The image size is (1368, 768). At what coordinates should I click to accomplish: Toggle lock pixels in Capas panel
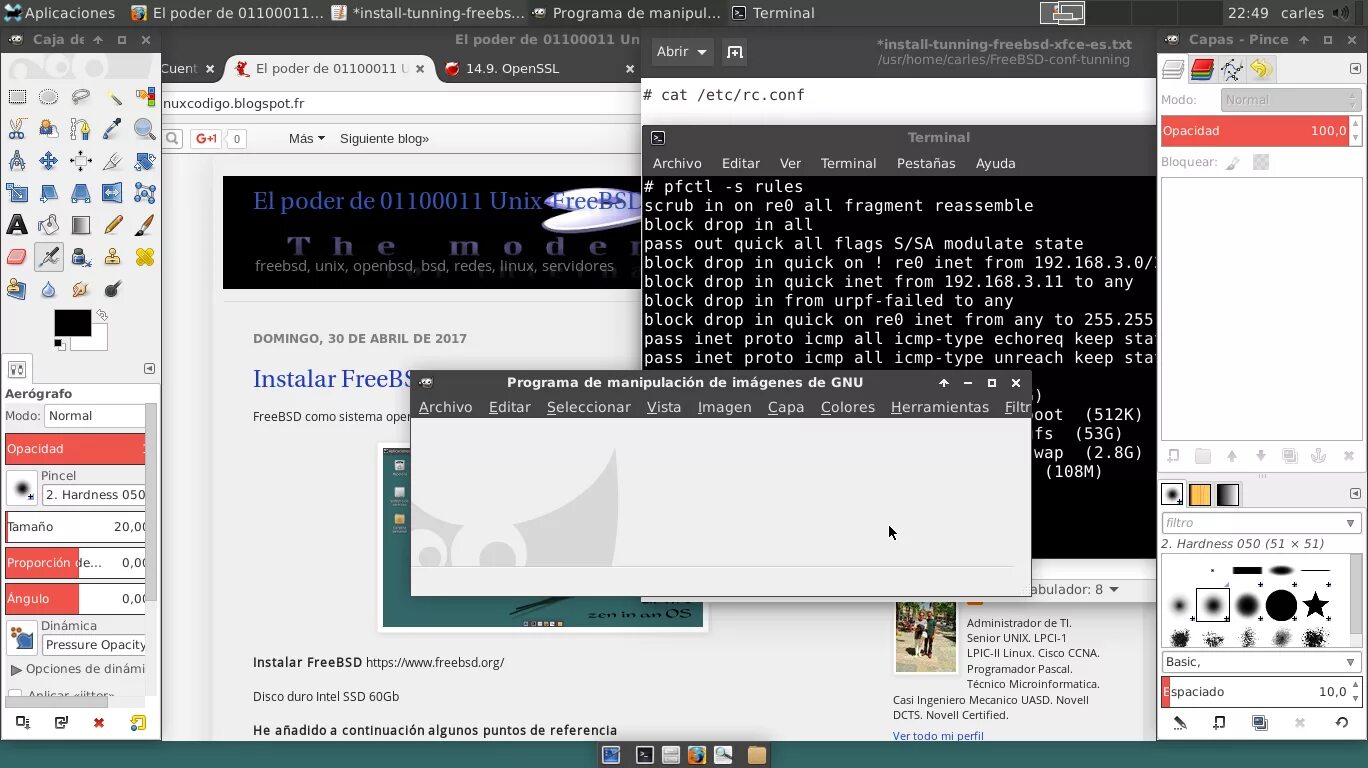click(x=1233, y=162)
